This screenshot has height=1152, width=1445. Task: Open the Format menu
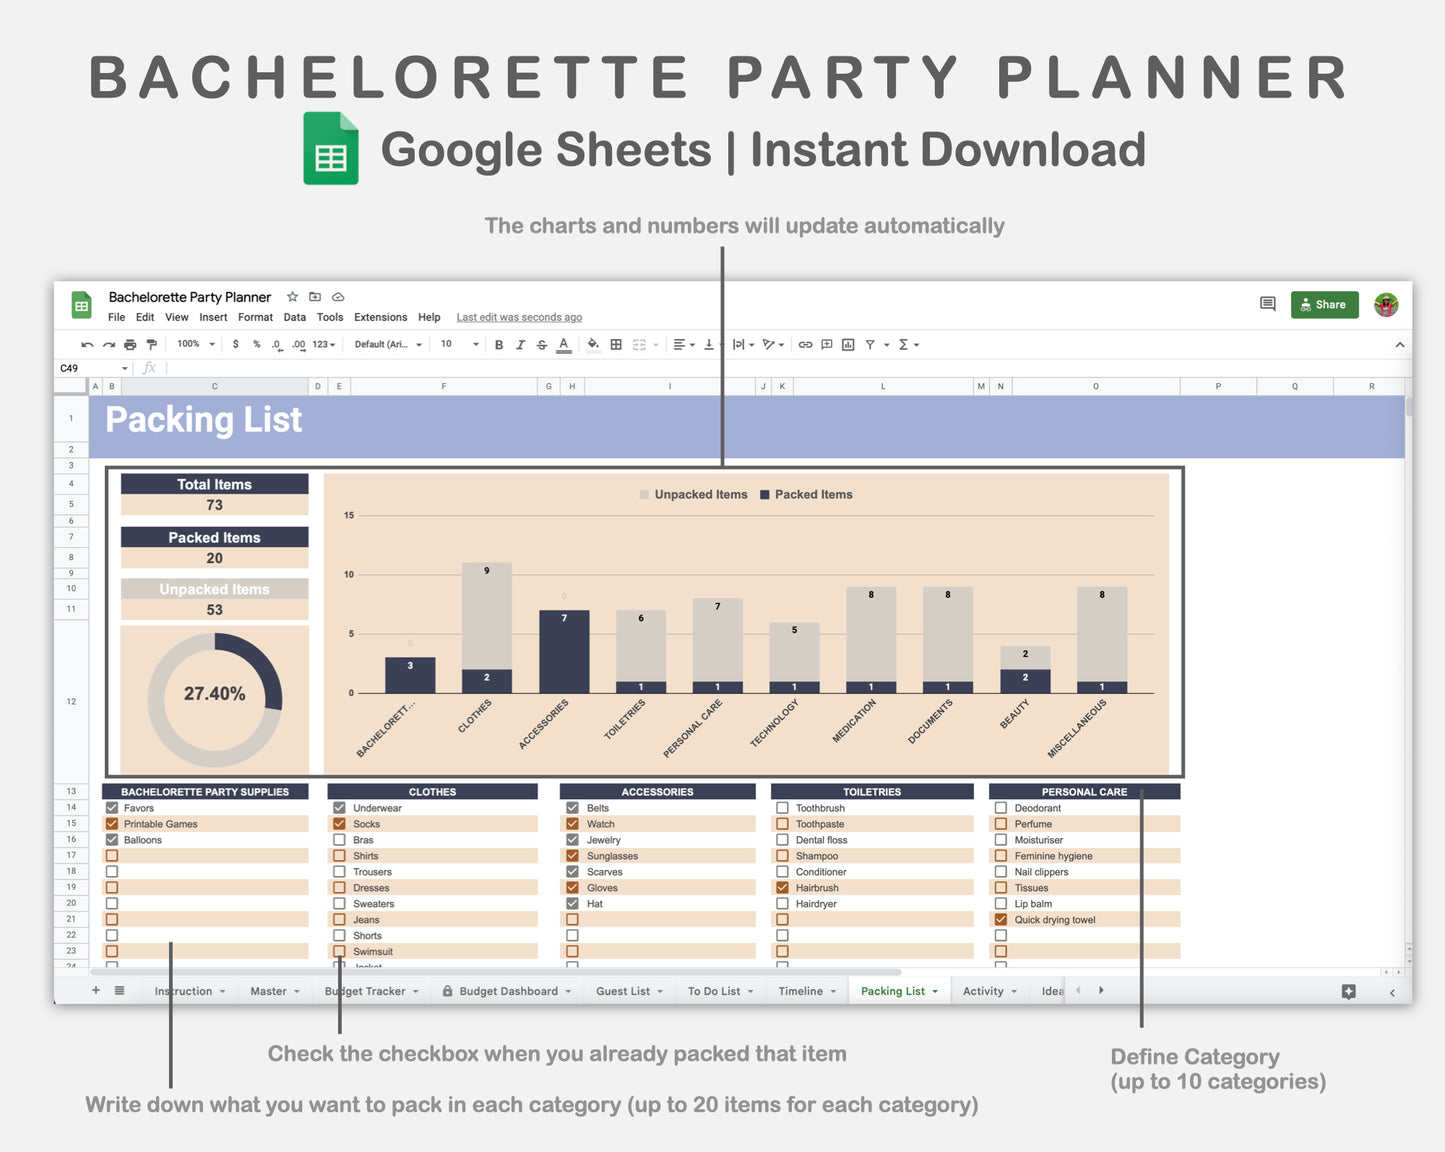[255, 317]
